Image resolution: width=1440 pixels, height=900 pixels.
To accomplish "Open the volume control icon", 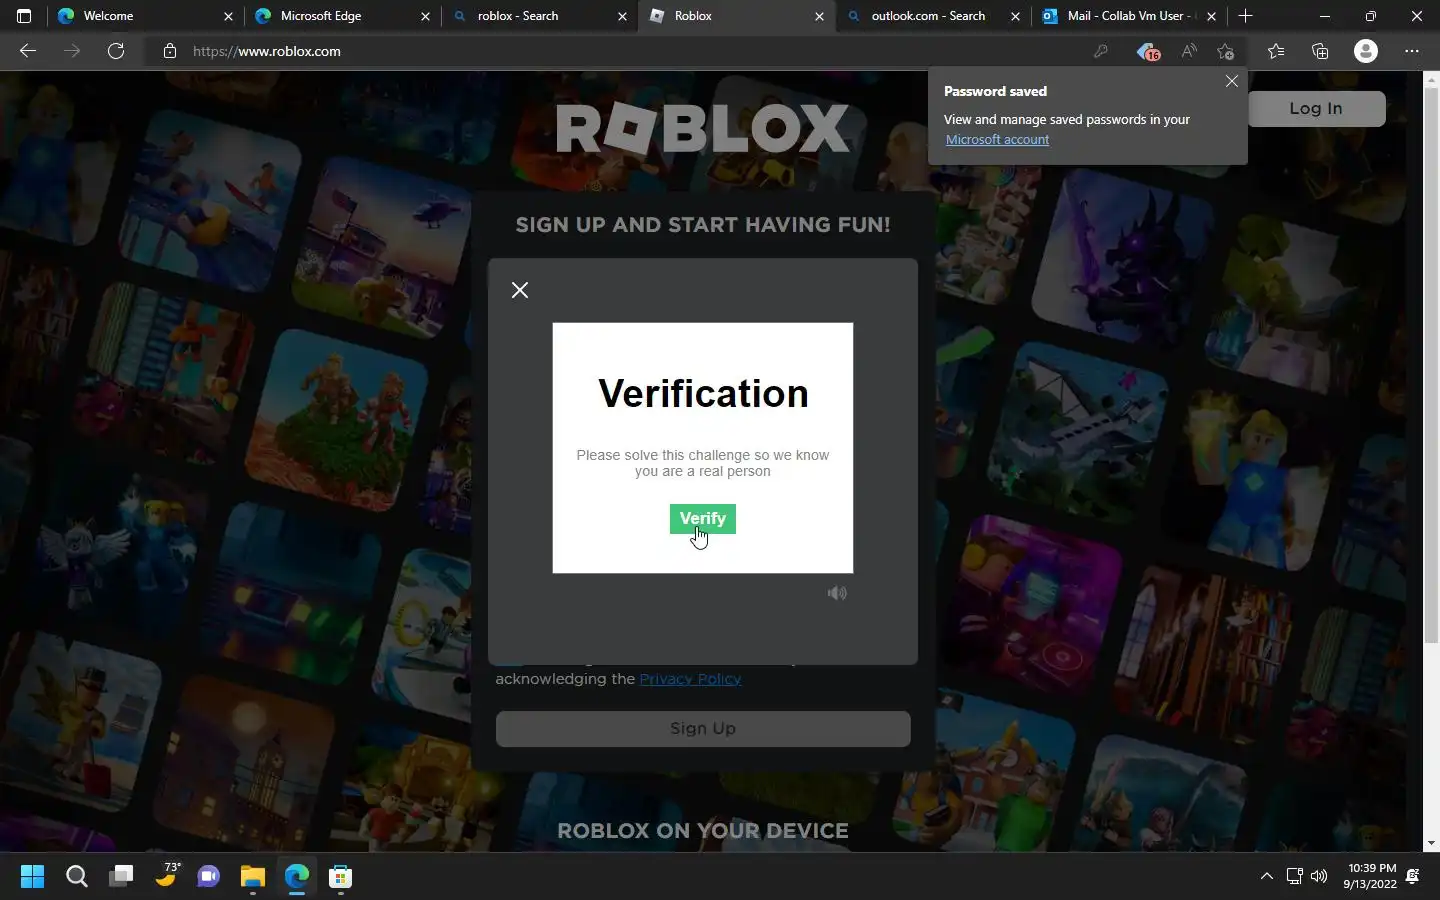I will coord(1319,877).
